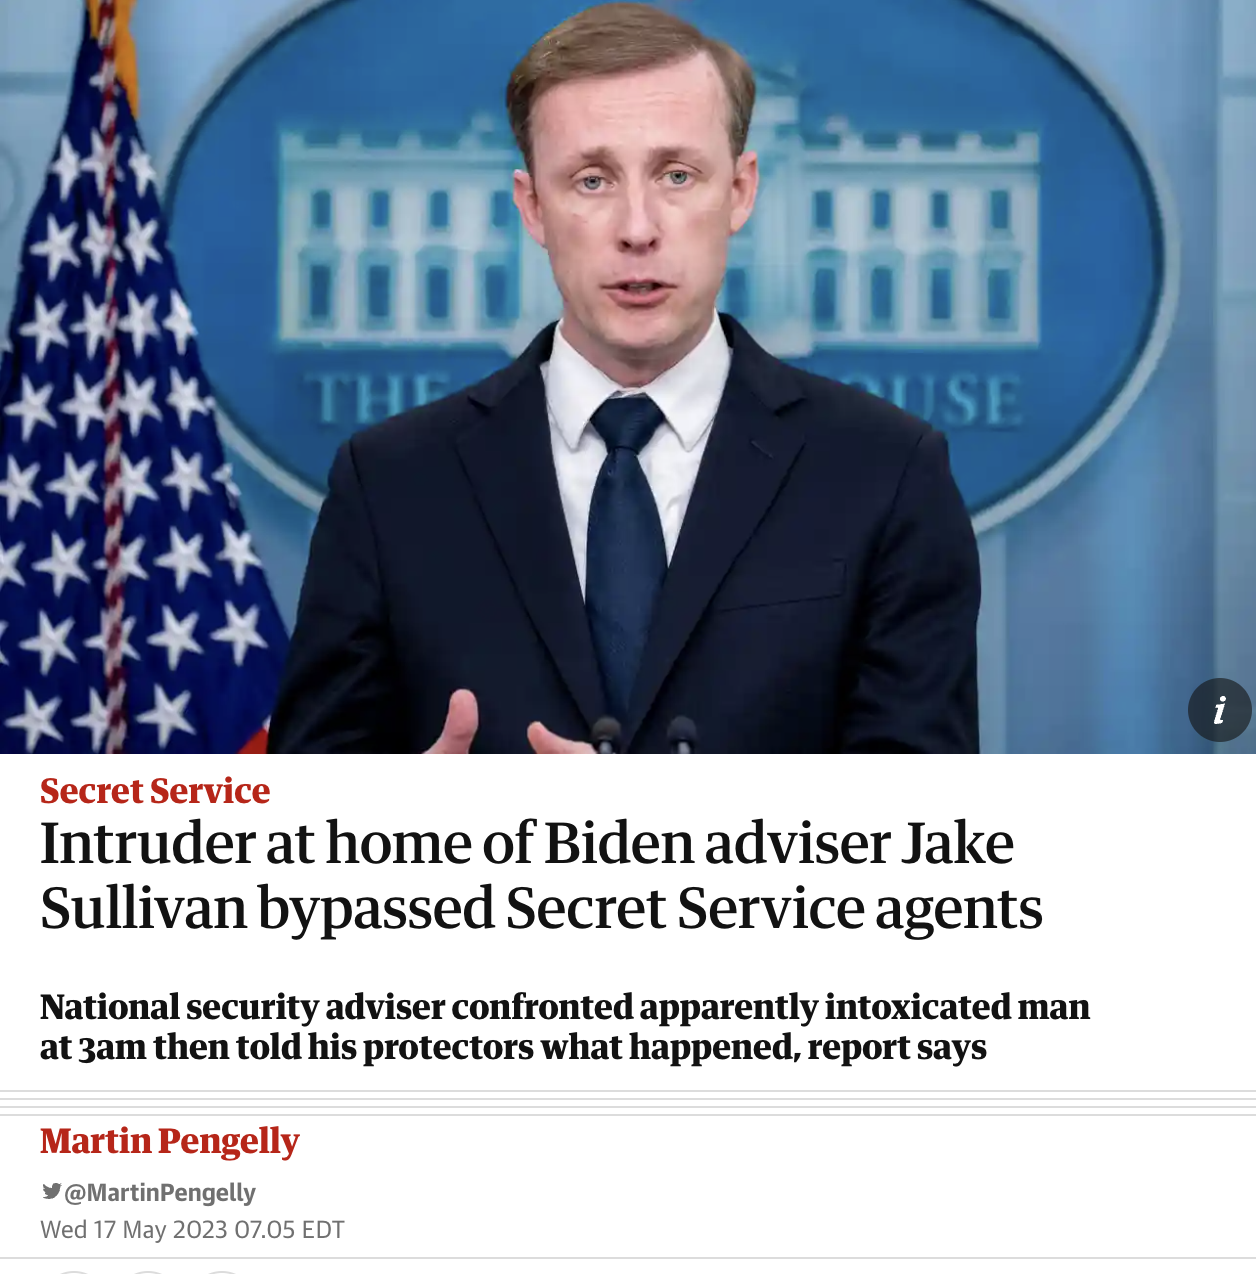Screen dimensions: 1256x1274
Task: Visit @MartinPengelly Twitter handle
Action: [x=160, y=1192]
